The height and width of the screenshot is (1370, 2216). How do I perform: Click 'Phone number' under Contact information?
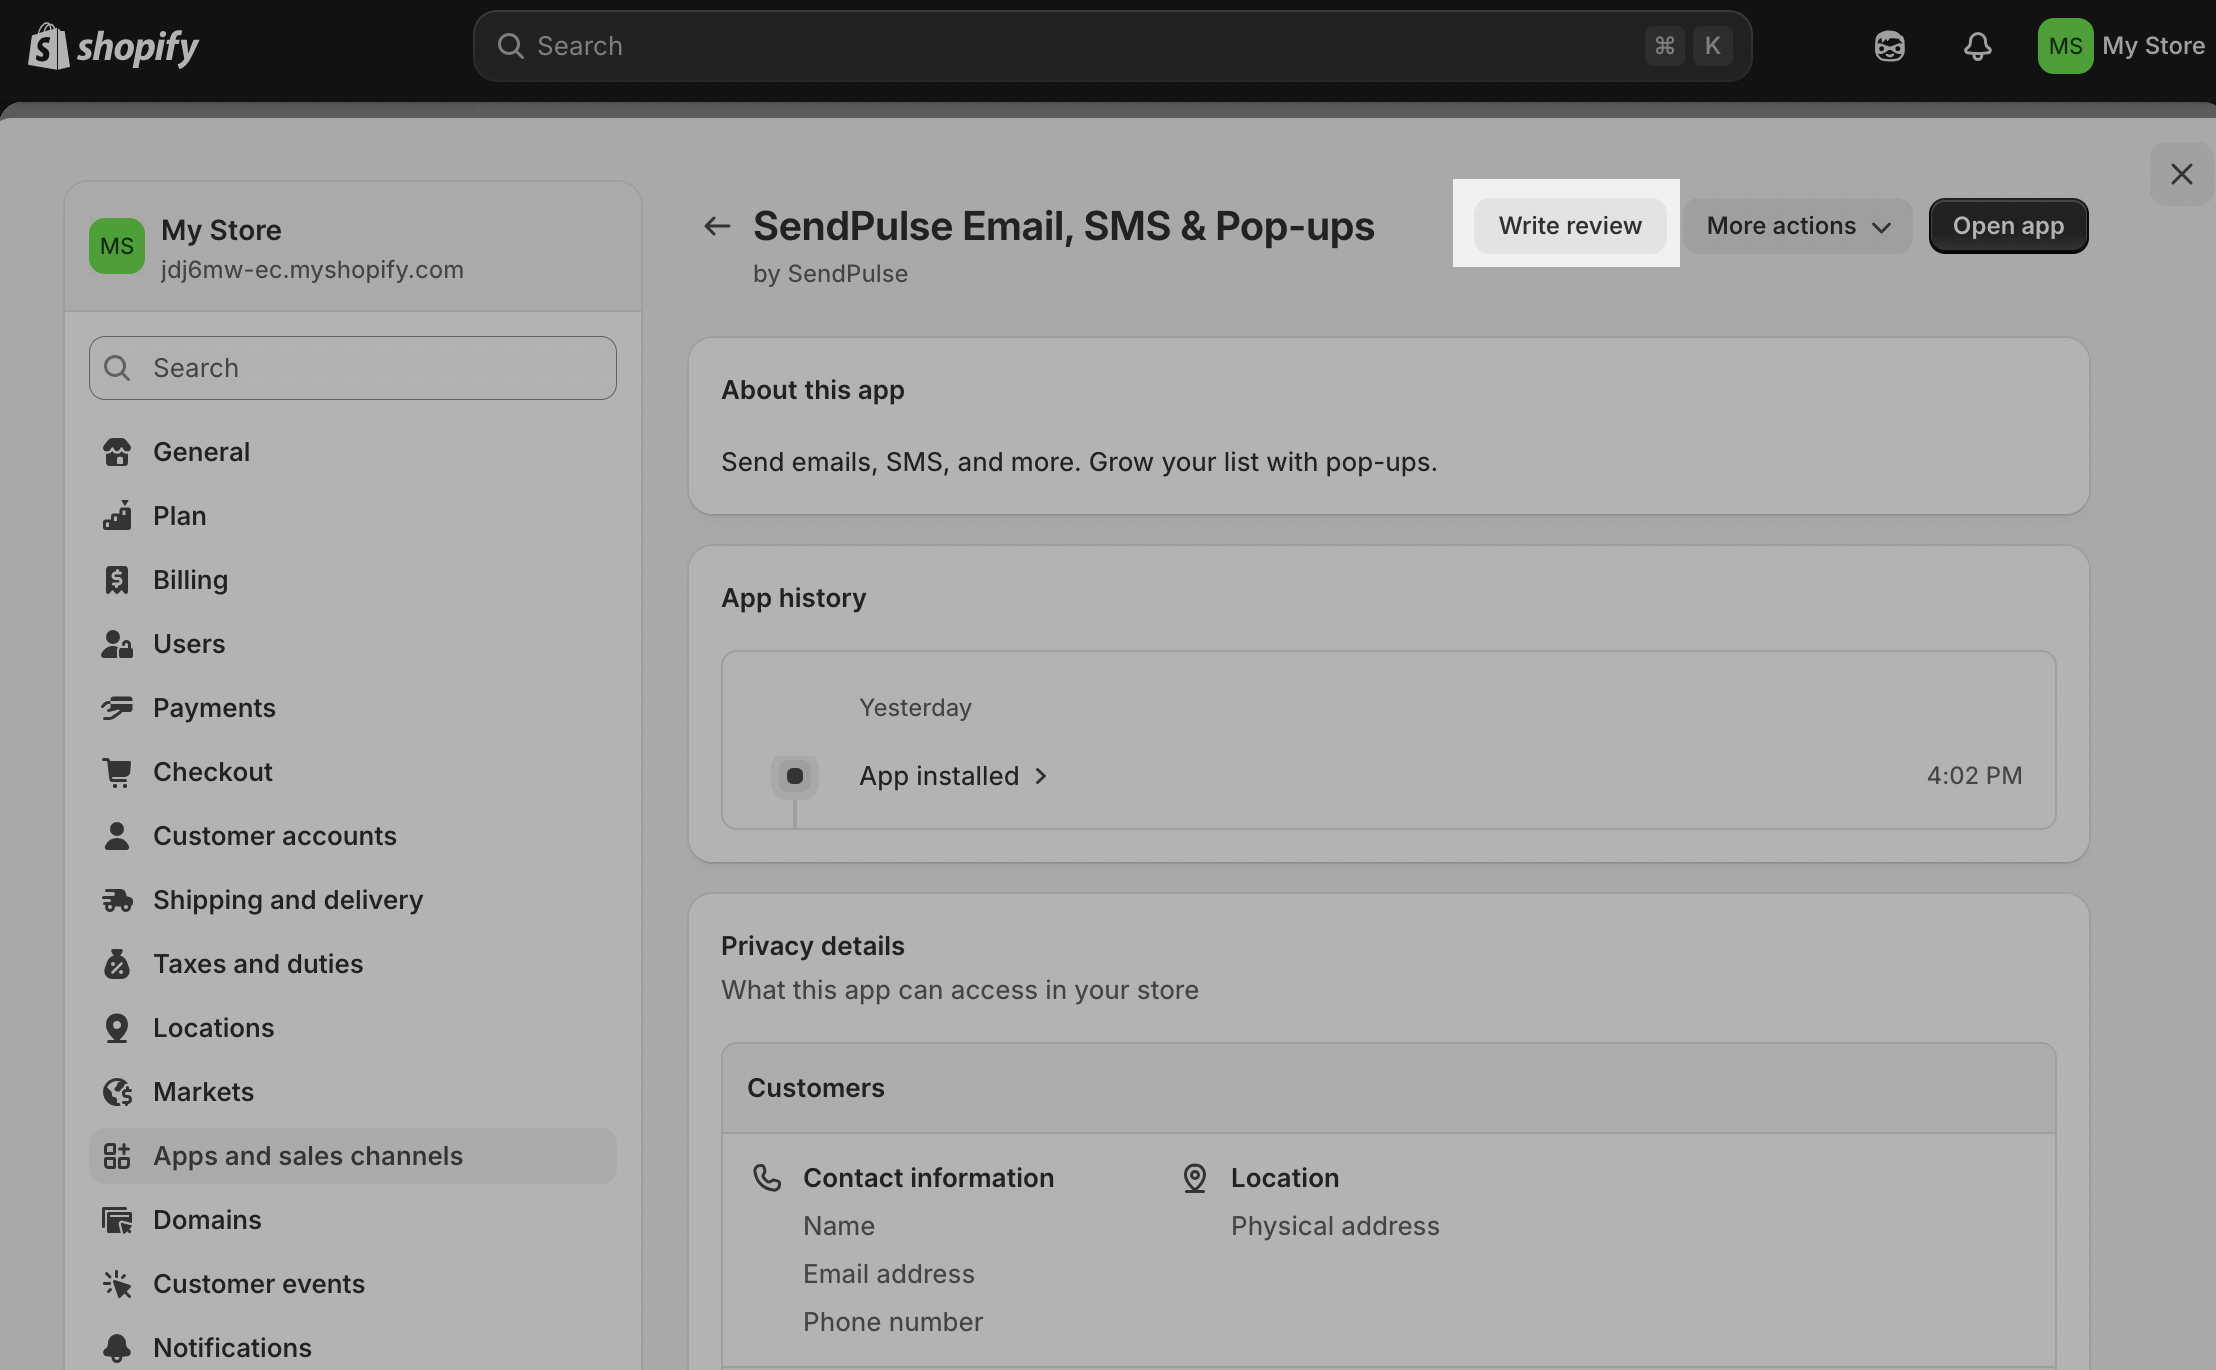click(892, 1322)
